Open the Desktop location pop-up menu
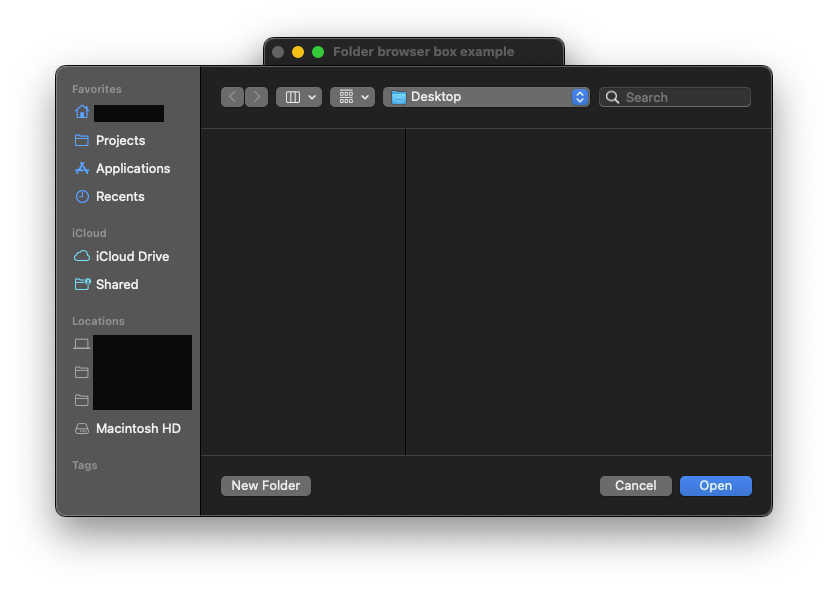The image size is (828, 590). click(486, 97)
